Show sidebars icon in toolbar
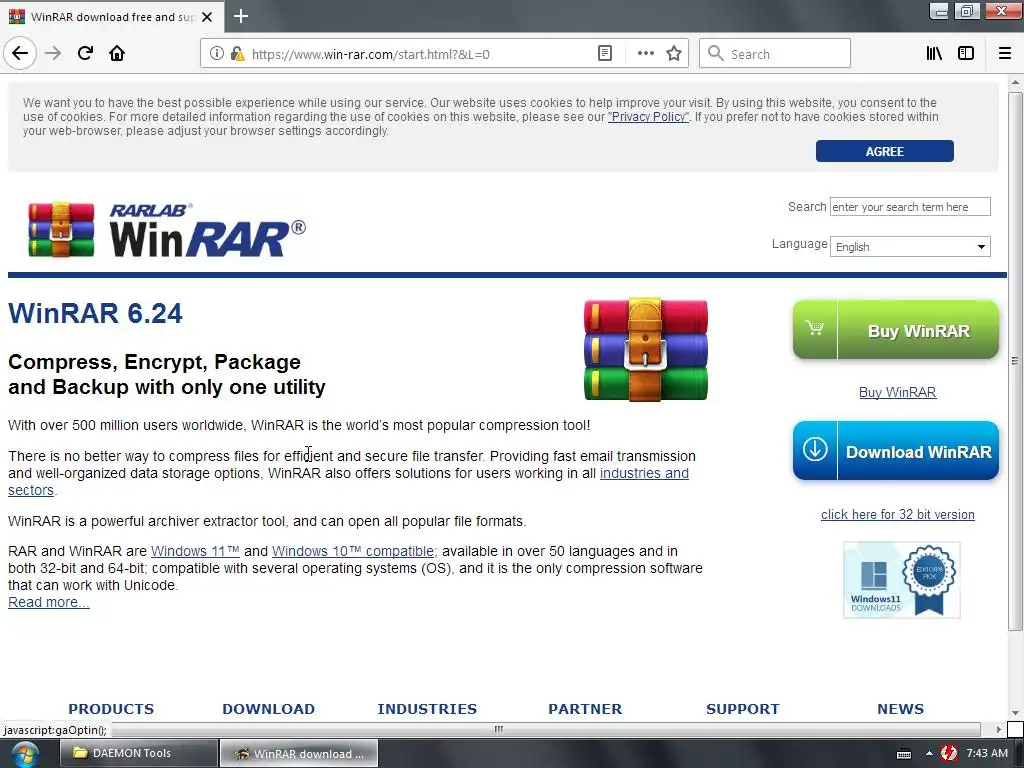Image resolution: width=1024 pixels, height=768 pixels. click(966, 54)
